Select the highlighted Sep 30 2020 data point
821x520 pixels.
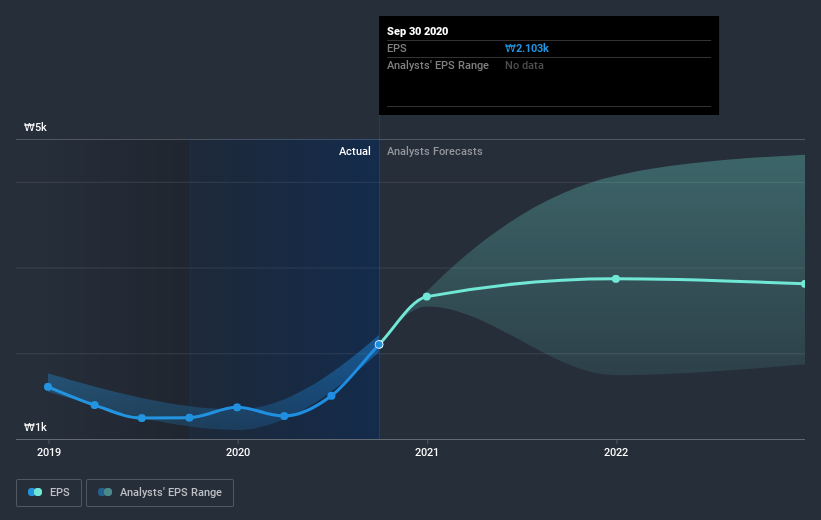pos(379,345)
